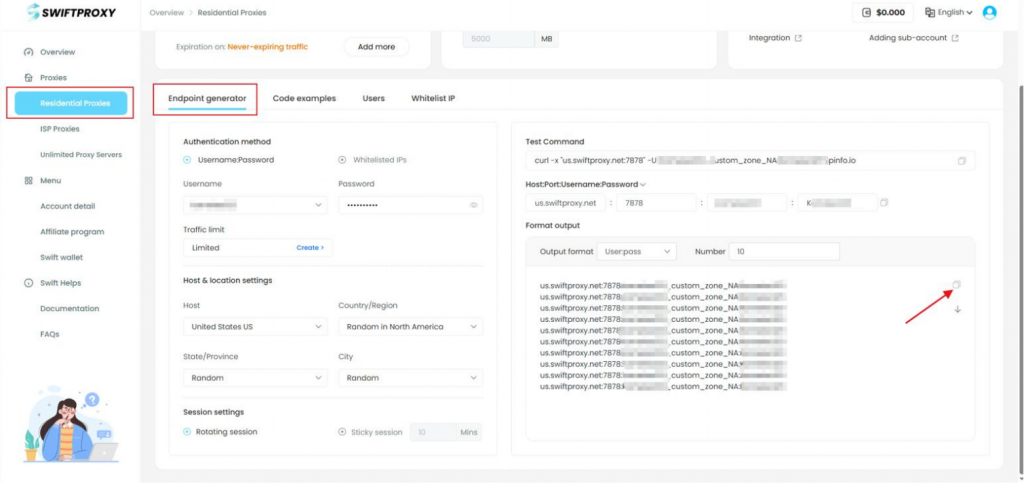Expand the Country/Region dropdown
Image resolution: width=1024 pixels, height=486 pixels.
410,327
